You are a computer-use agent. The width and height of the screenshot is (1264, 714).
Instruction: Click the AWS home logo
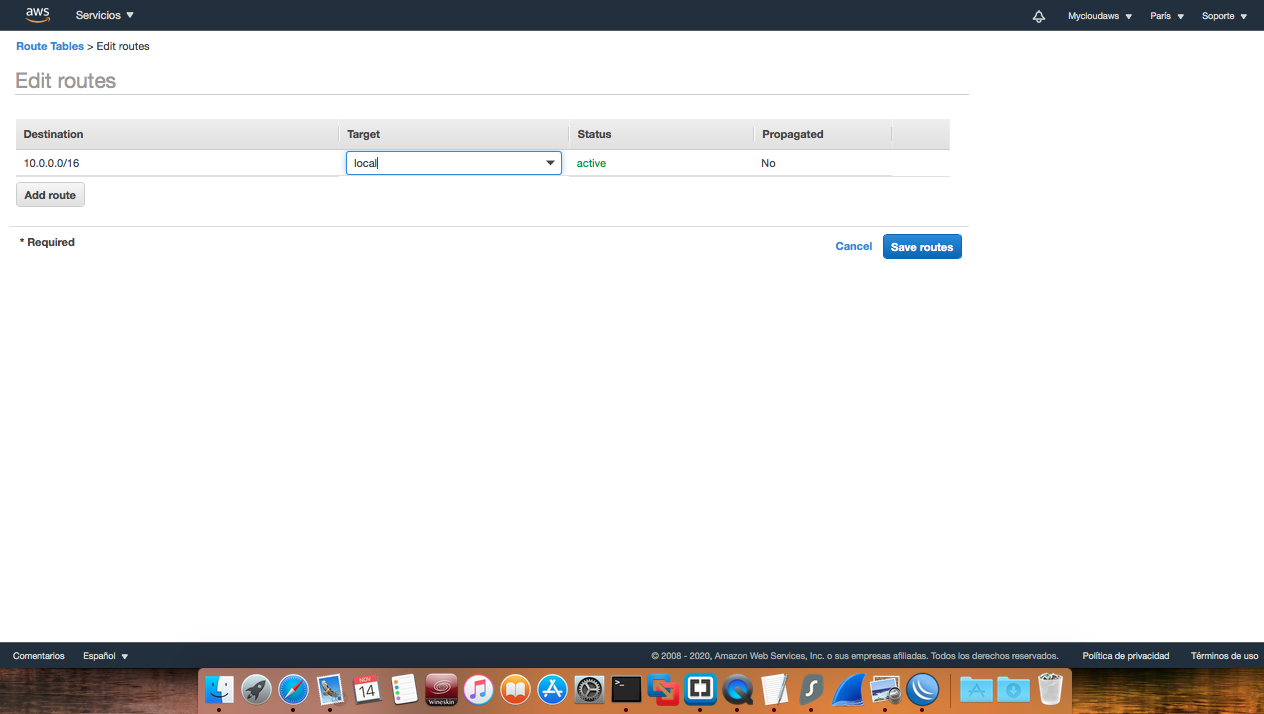[x=37, y=15]
